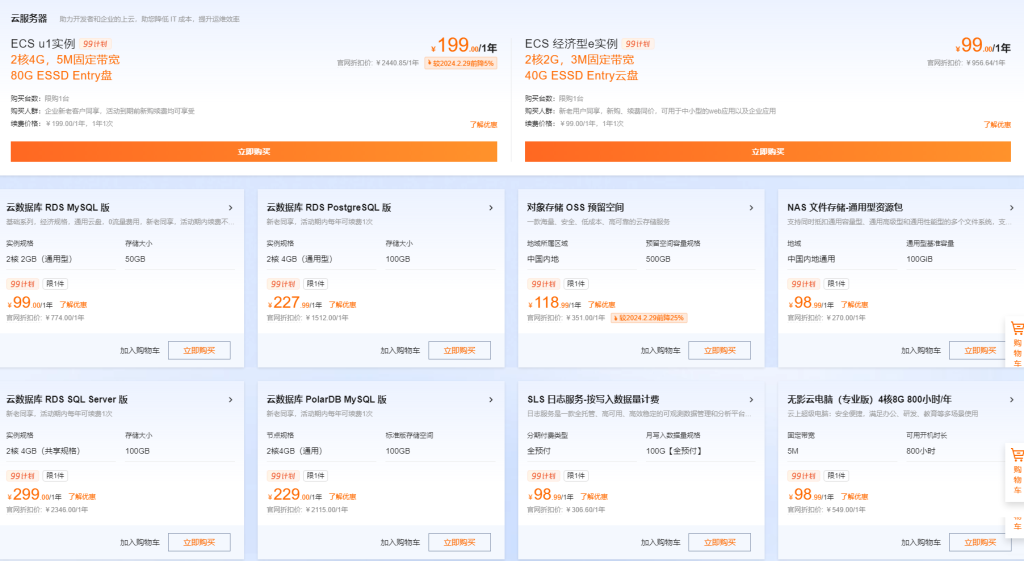The height and width of the screenshot is (561, 1024).
Task: Click orange 立即购买 button for ECS 经济型e实例
Action: pos(768,151)
